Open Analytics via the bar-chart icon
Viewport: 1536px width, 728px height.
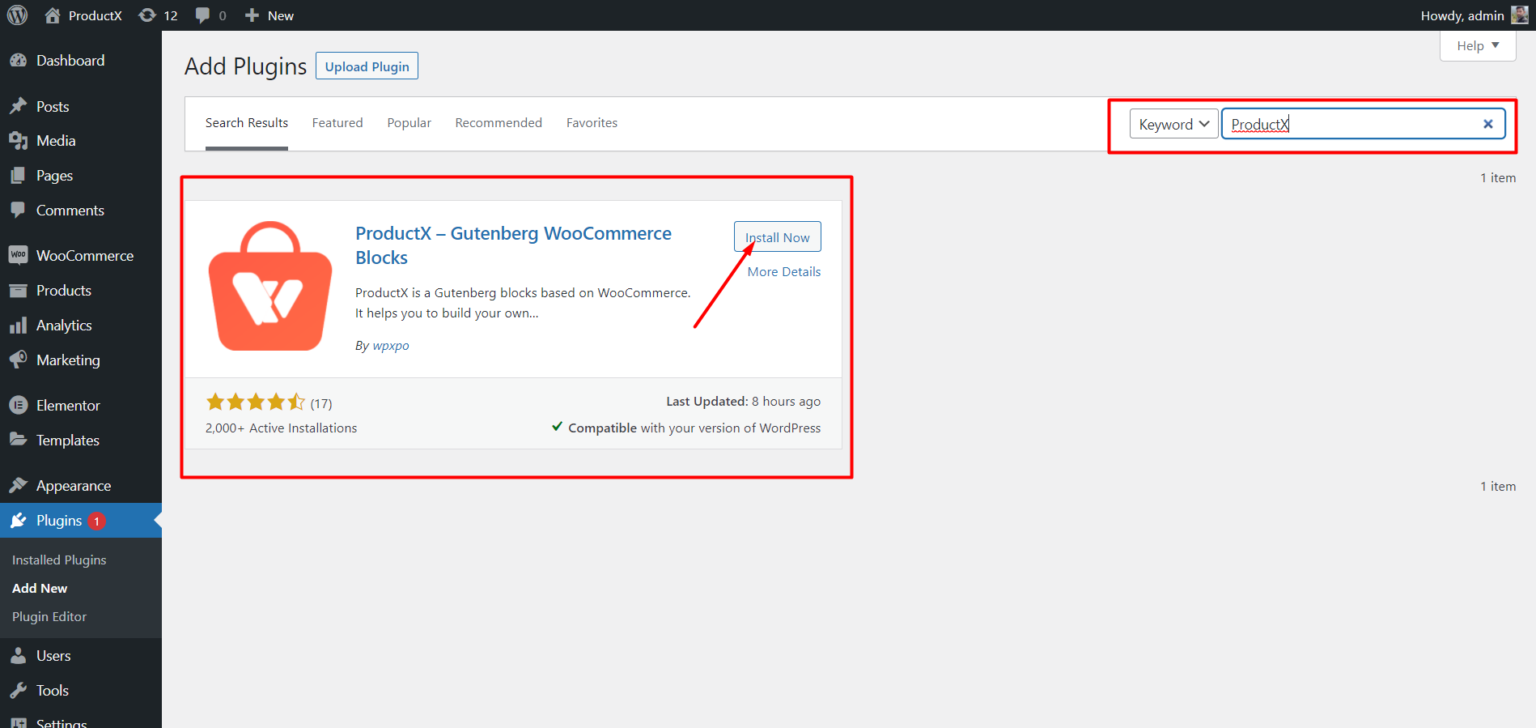20,325
